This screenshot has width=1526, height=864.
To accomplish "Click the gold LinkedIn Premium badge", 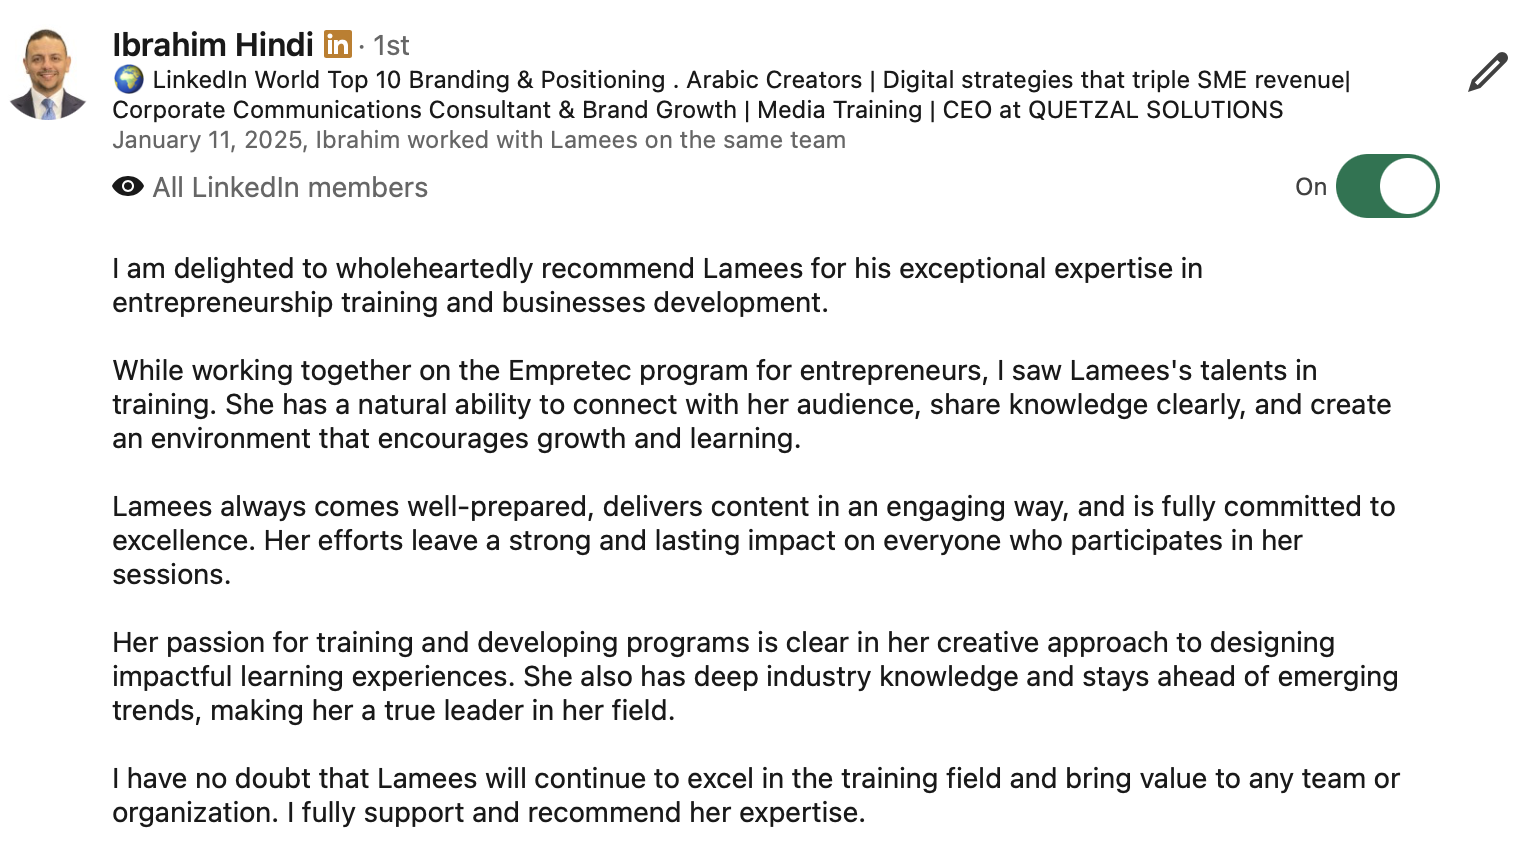I will (x=338, y=45).
